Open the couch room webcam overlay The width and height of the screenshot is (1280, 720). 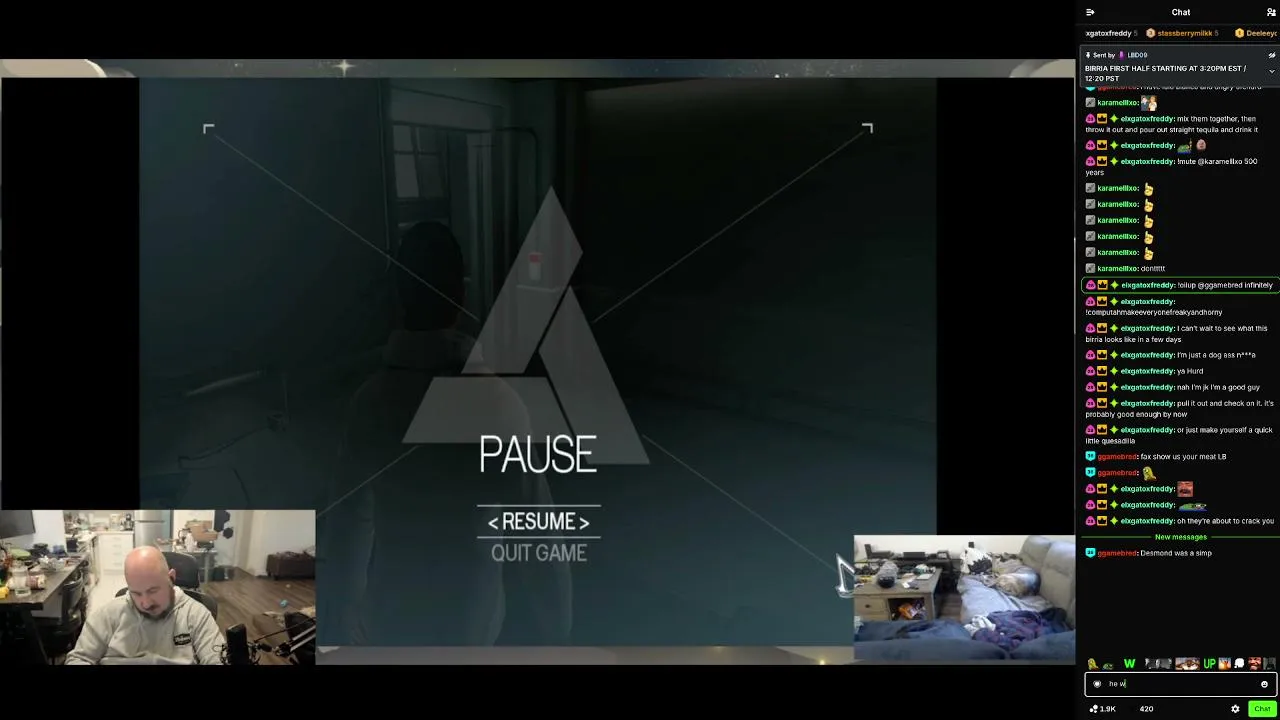click(x=964, y=598)
